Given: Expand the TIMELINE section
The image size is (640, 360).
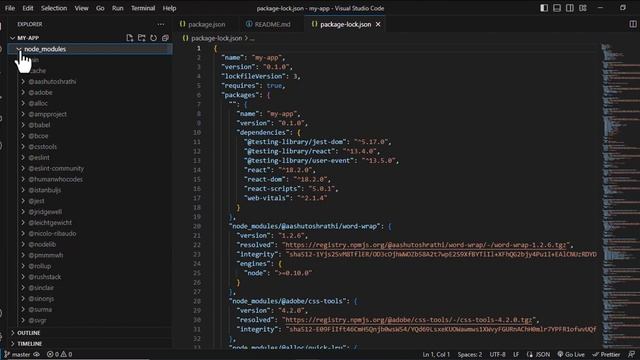Looking at the screenshot, I should point(13,344).
